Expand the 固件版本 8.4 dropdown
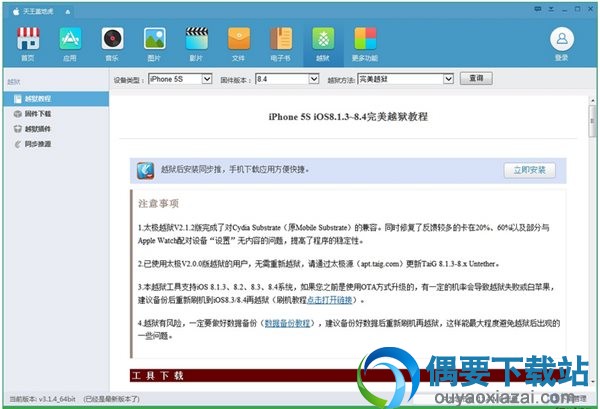600x409 pixels. click(x=313, y=79)
